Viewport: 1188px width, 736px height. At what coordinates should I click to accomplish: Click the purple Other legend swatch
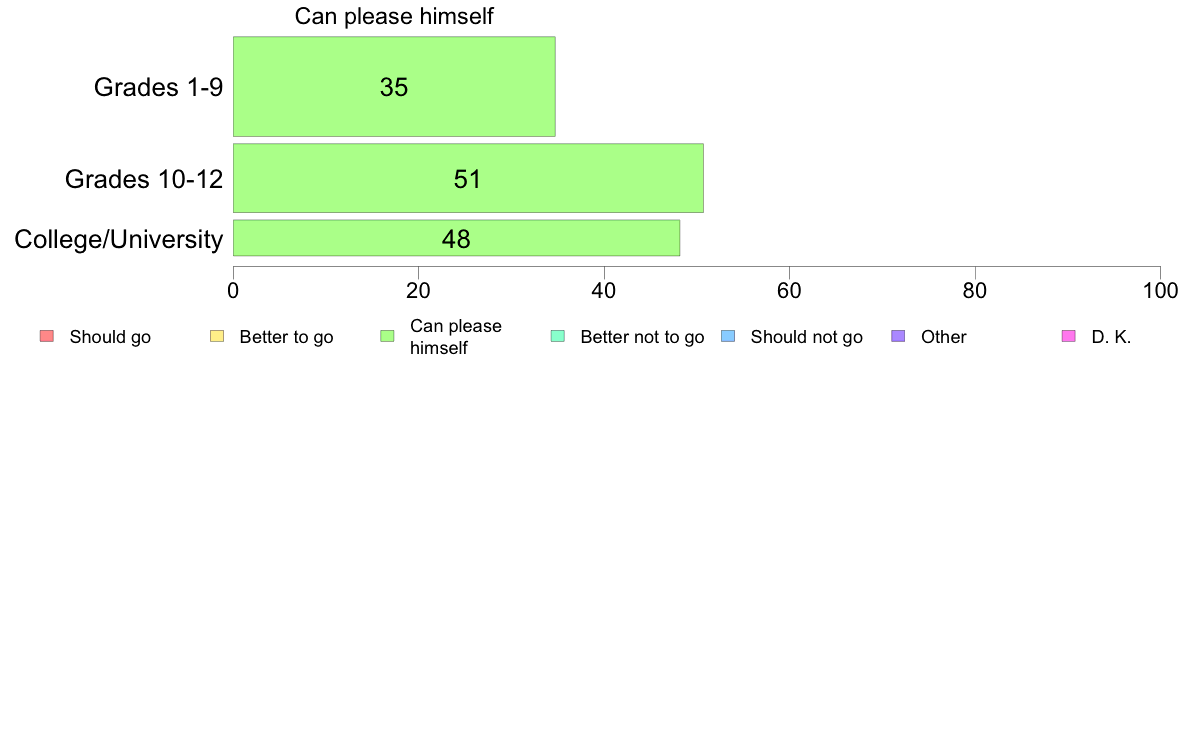click(899, 336)
